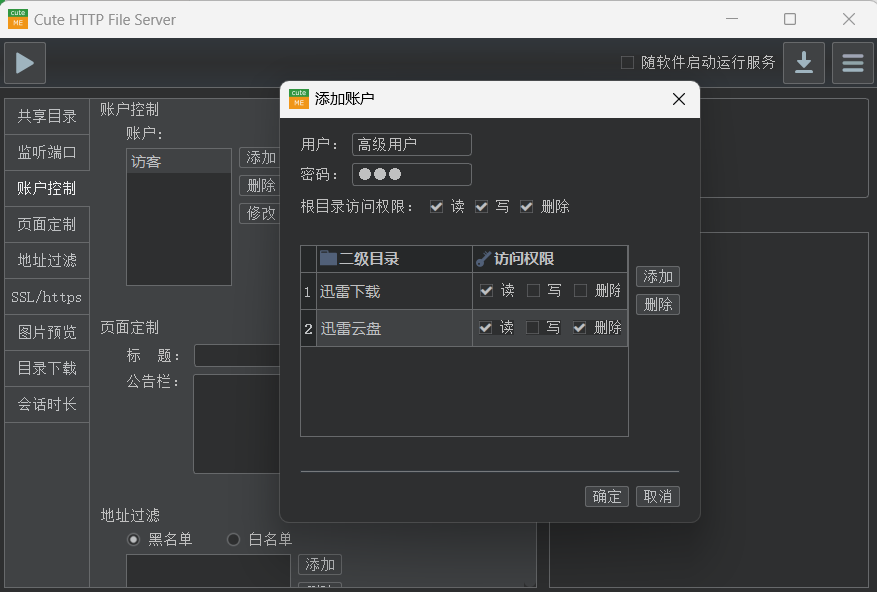The image size is (877, 592).
Task: Uncheck 删除 checkbox for 迅雷云盘
Action: [x=579, y=327]
